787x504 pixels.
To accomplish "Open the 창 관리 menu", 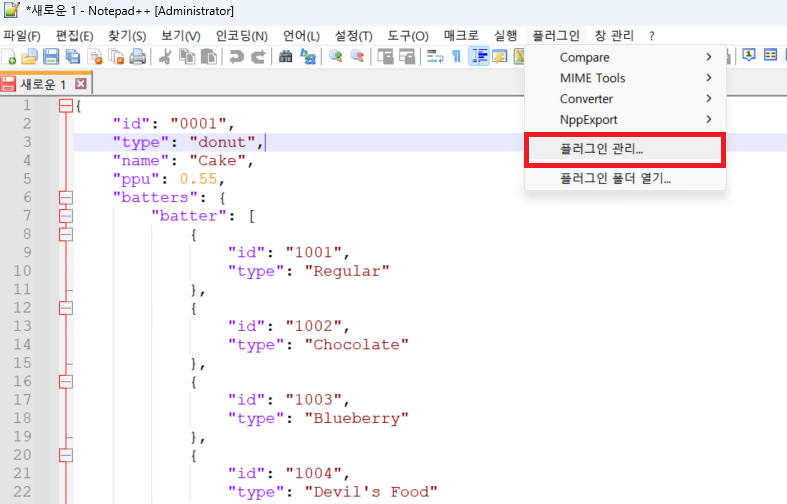I will click(614, 36).
